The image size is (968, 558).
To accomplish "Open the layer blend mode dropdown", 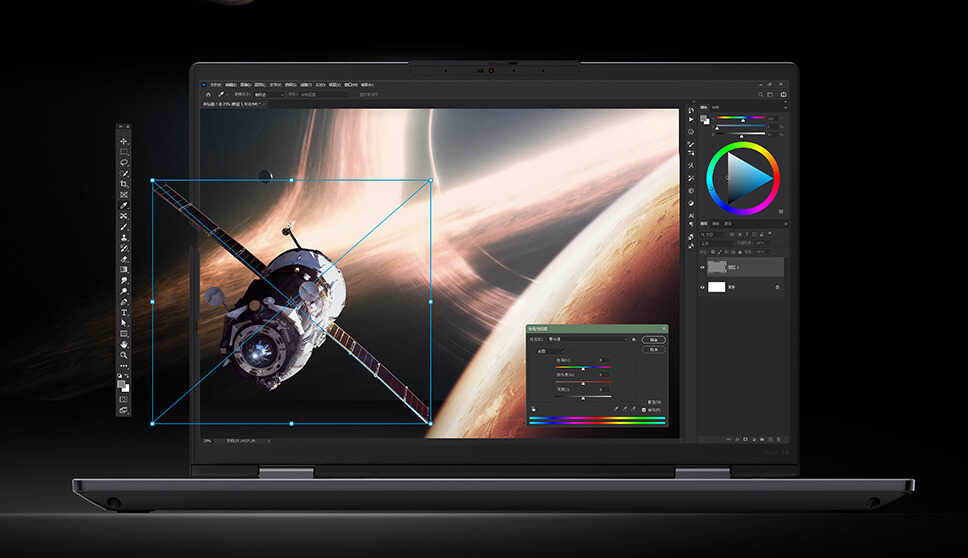I will click(718, 243).
